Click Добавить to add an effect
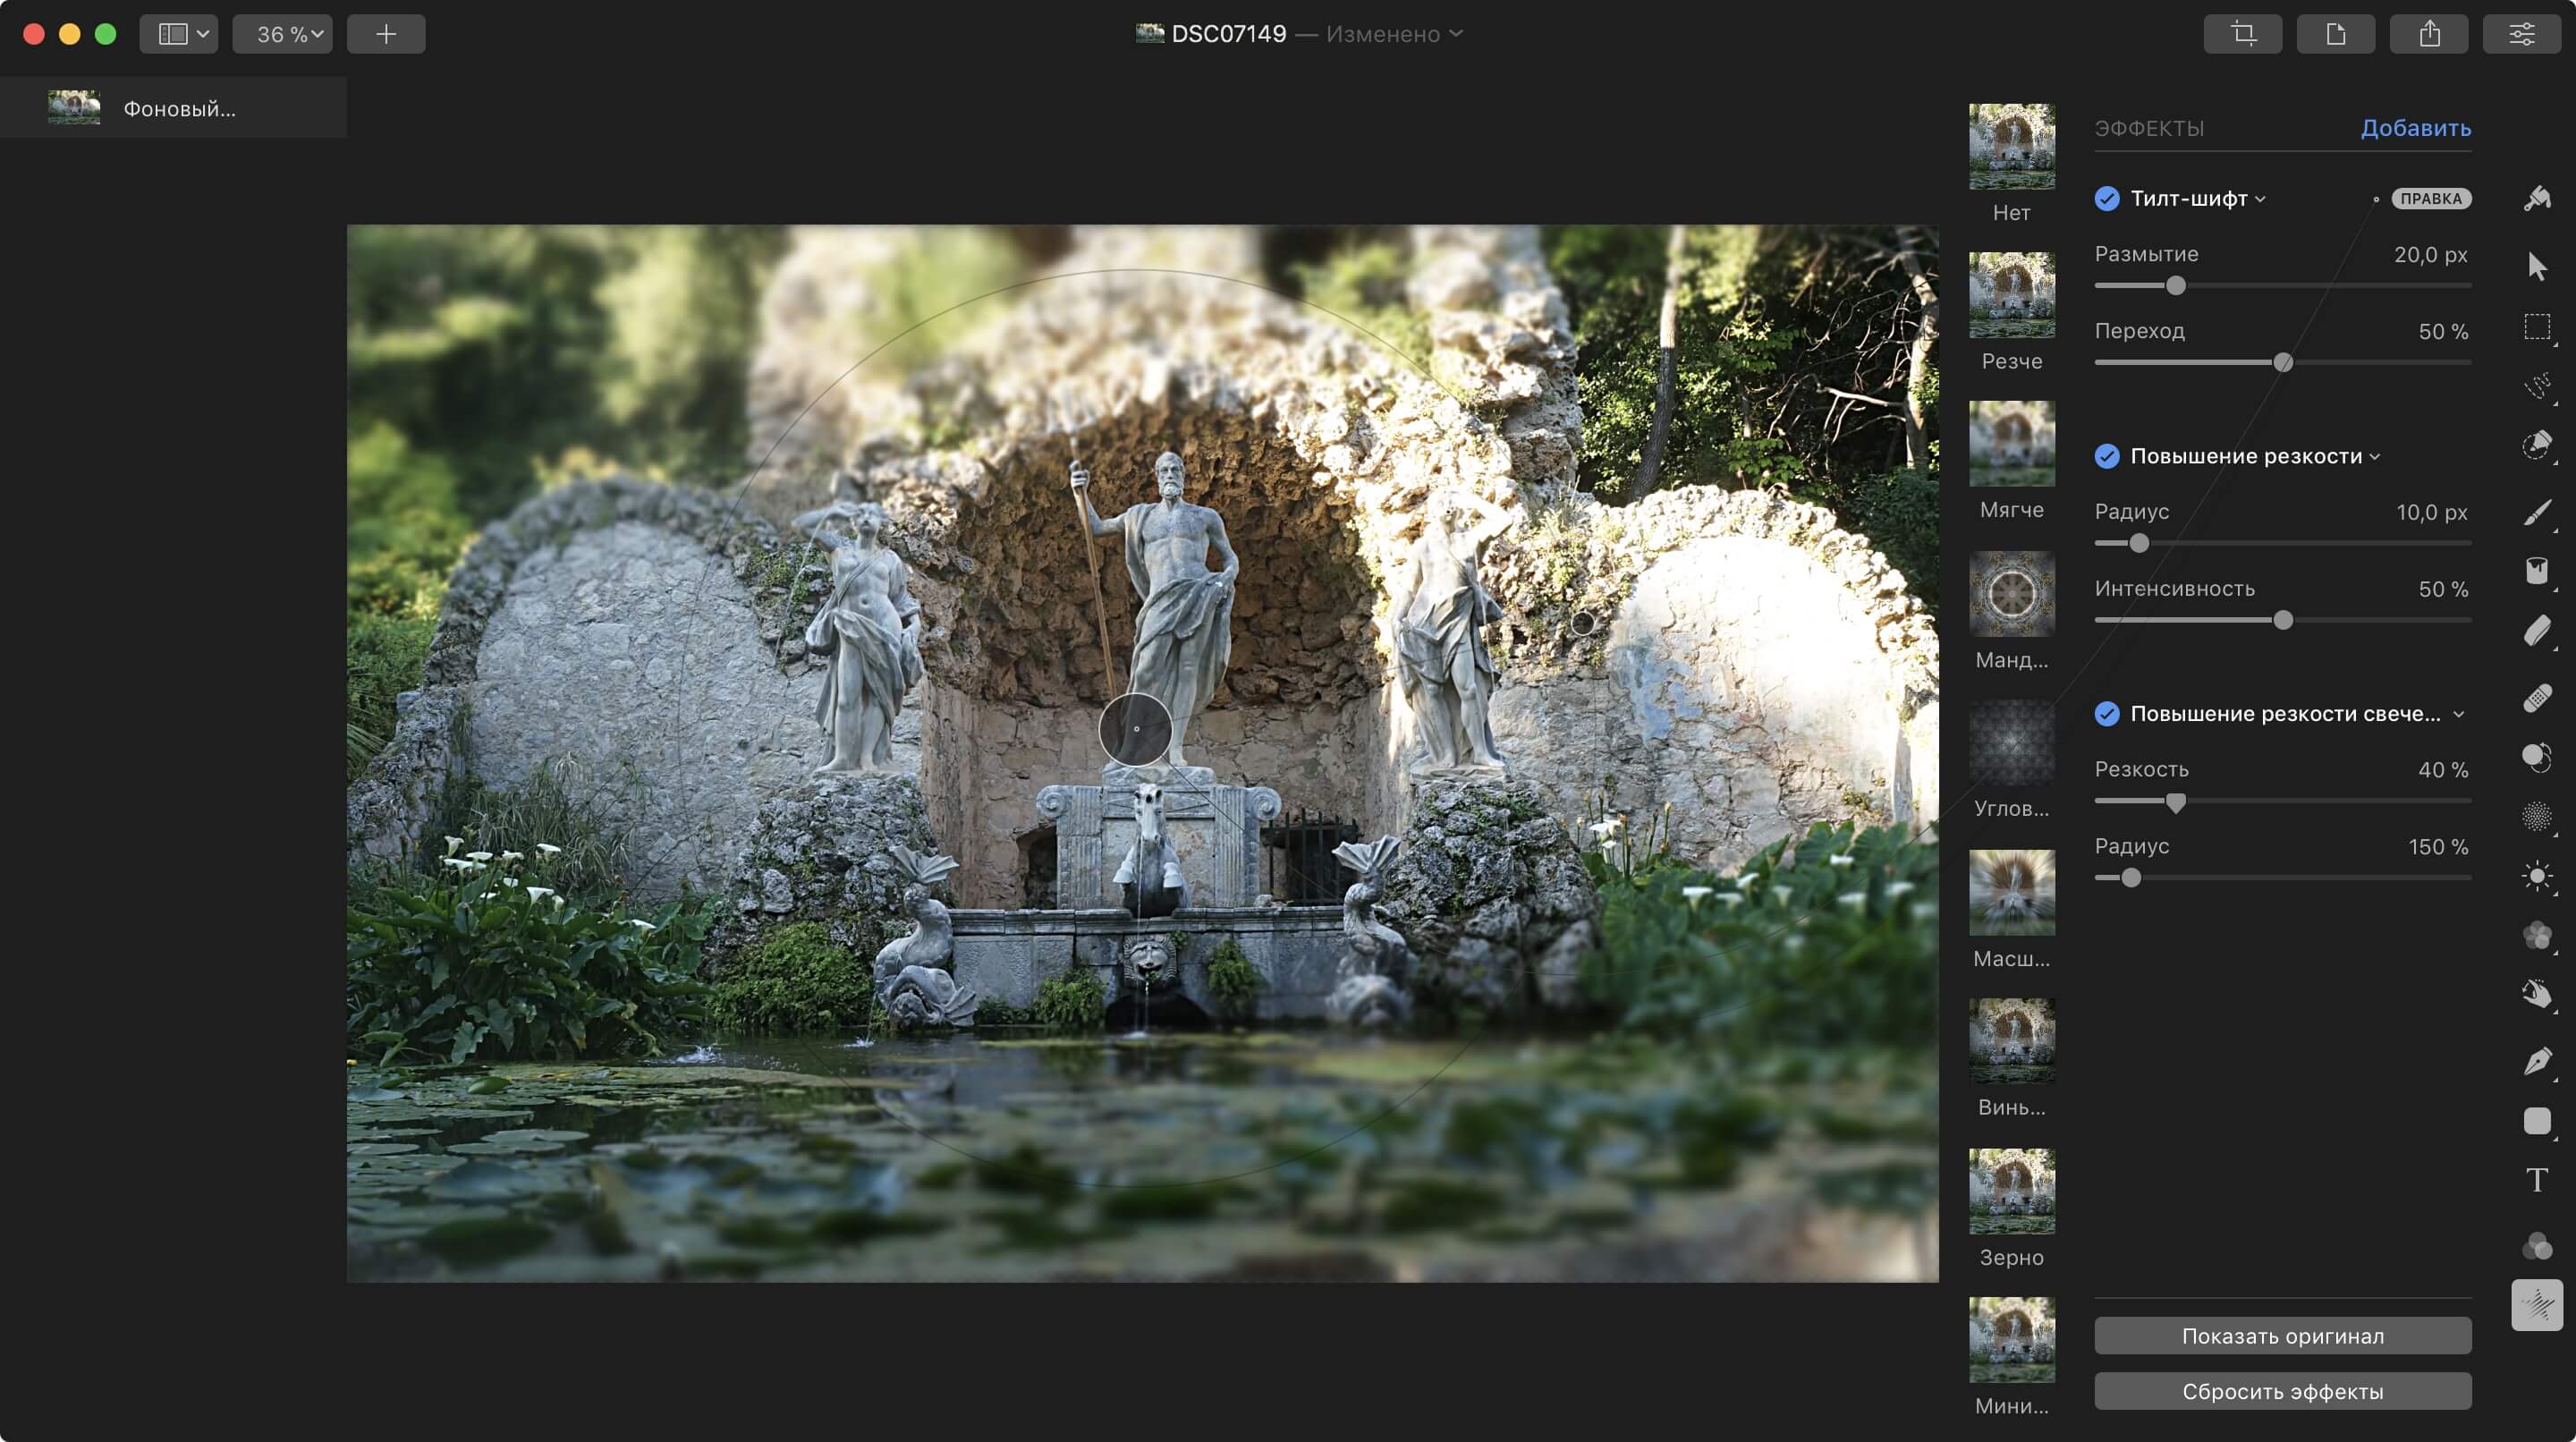Image resolution: width=2576 pixels, height=1442 pixels. 2416,128
